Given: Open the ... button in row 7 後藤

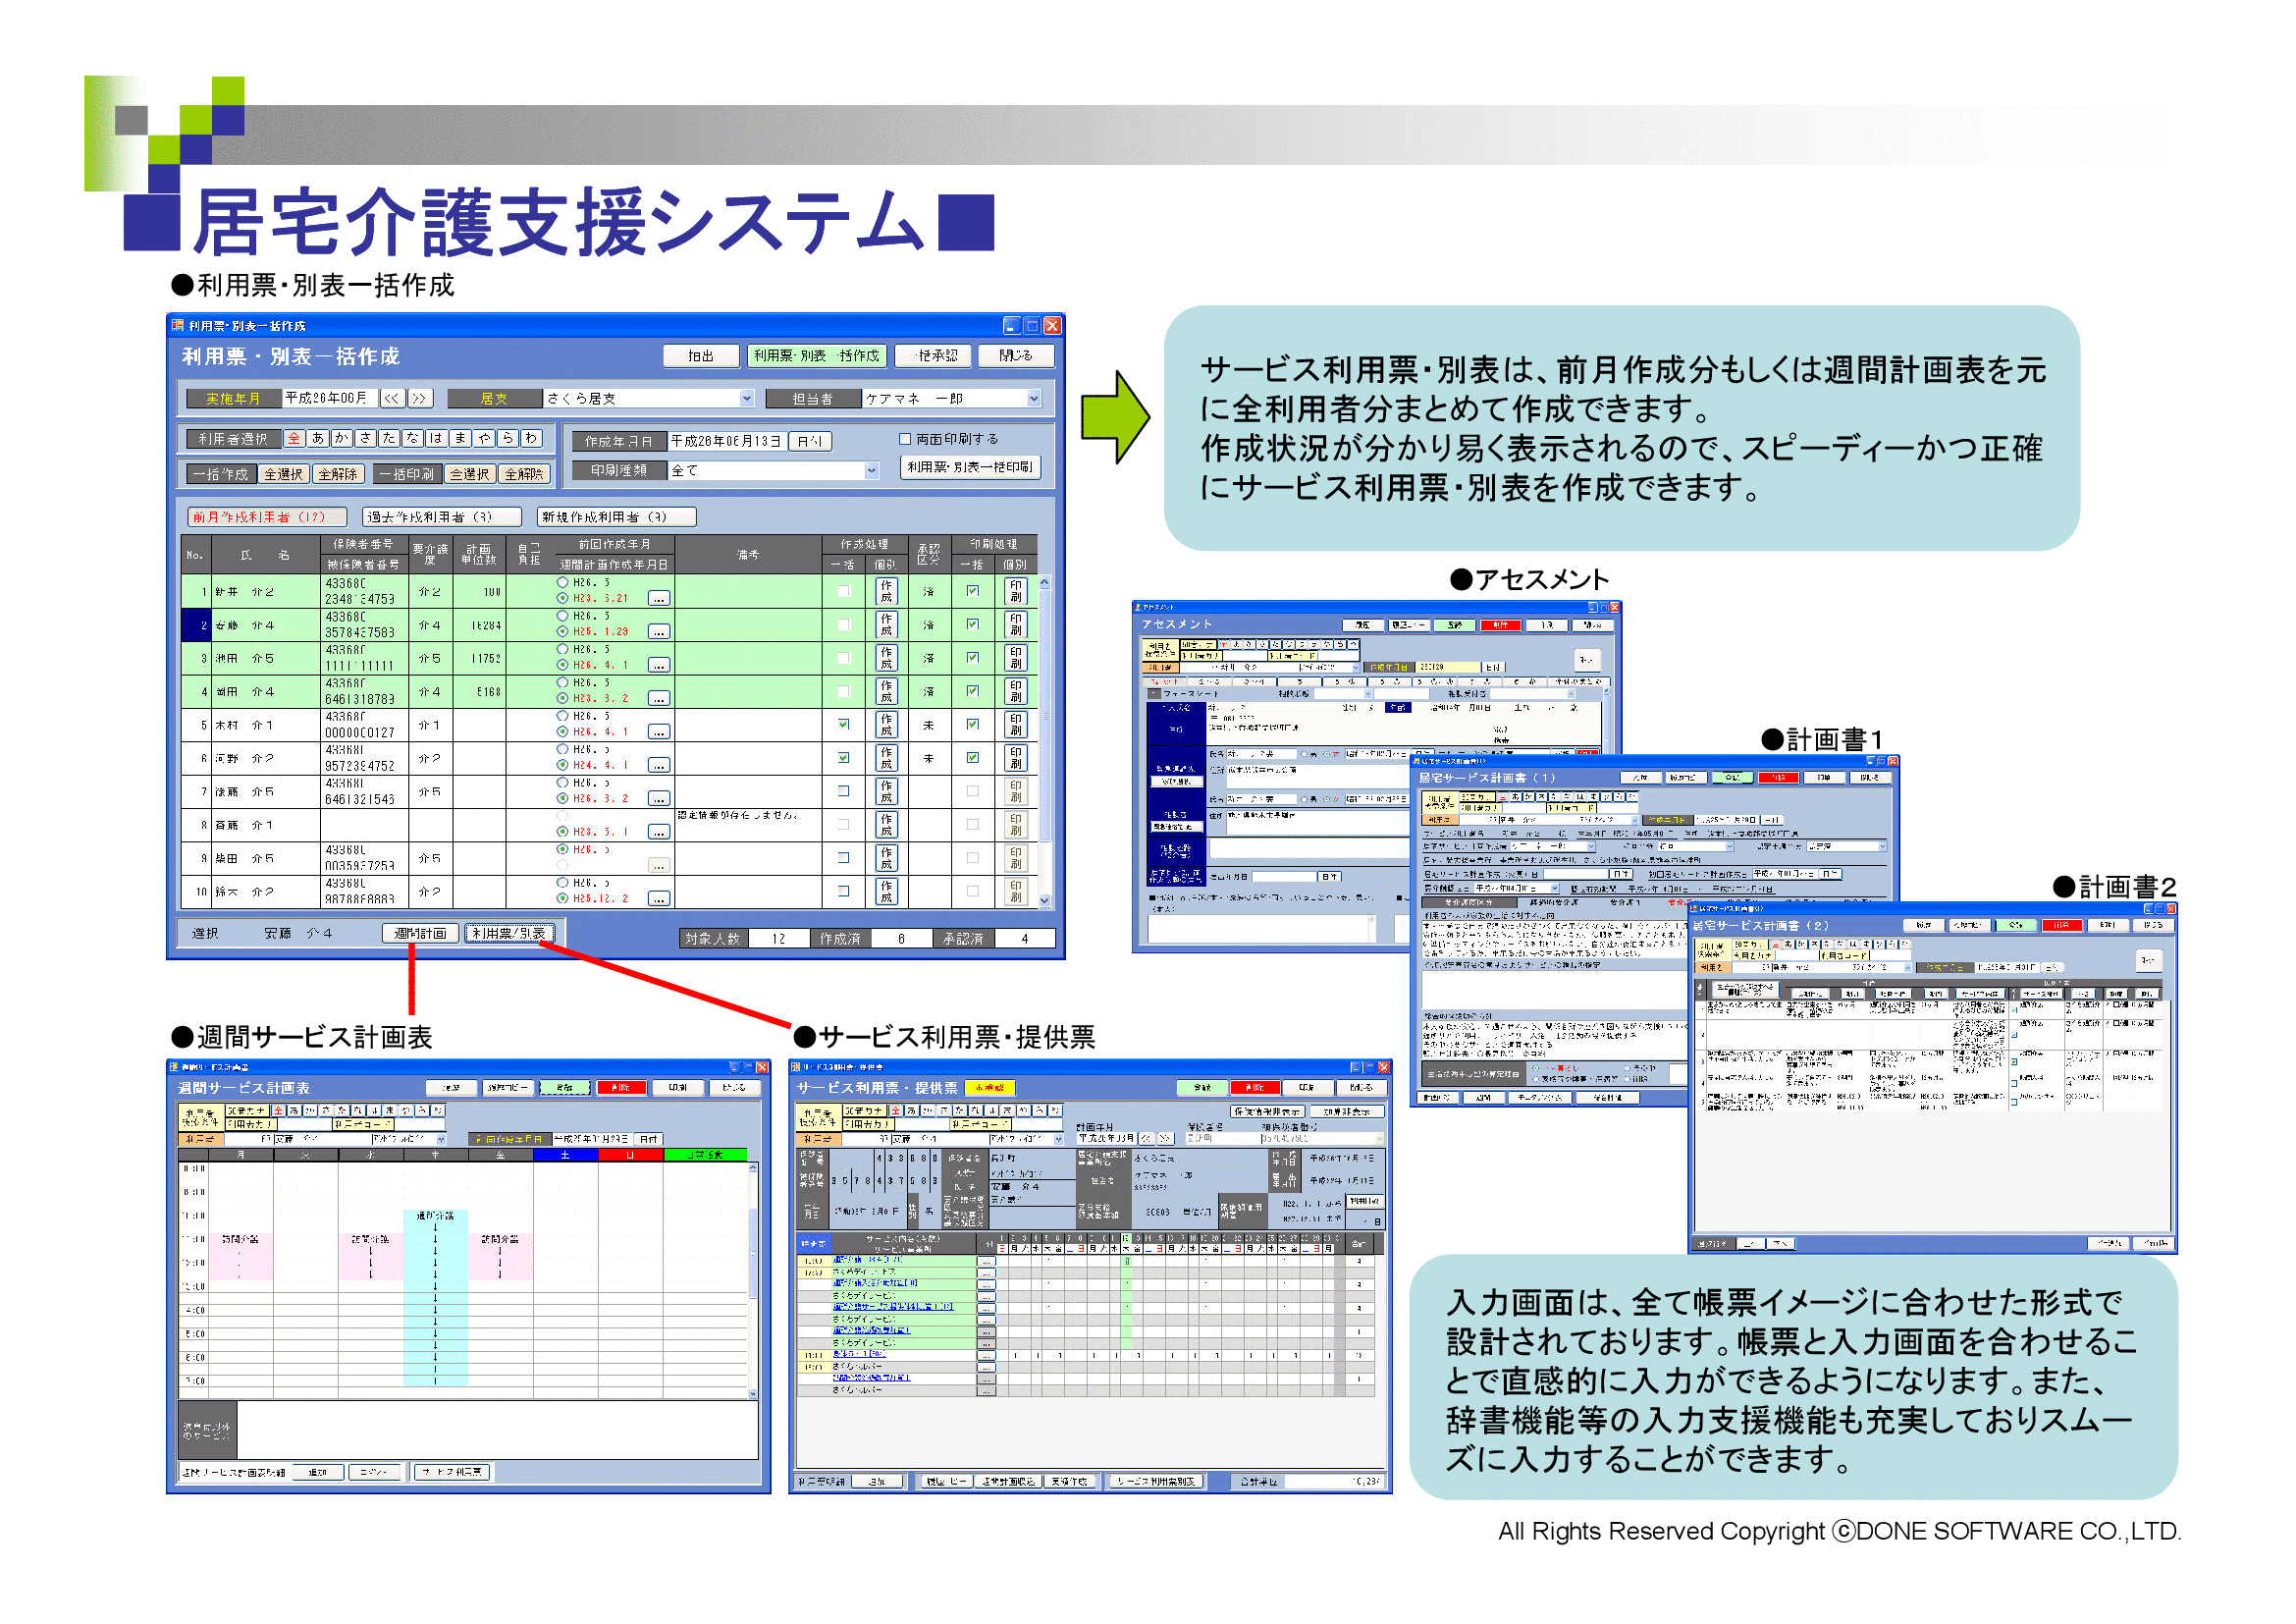Looking at the screenshot, I should pos(659,799).
